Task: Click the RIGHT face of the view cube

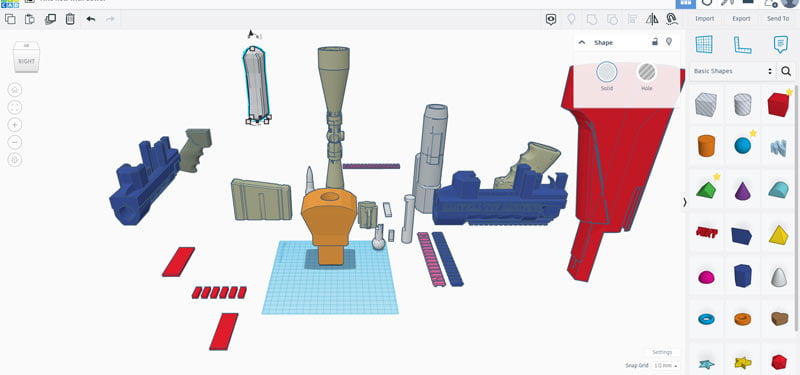Action: pyautogui.click(x=26, y=61)
